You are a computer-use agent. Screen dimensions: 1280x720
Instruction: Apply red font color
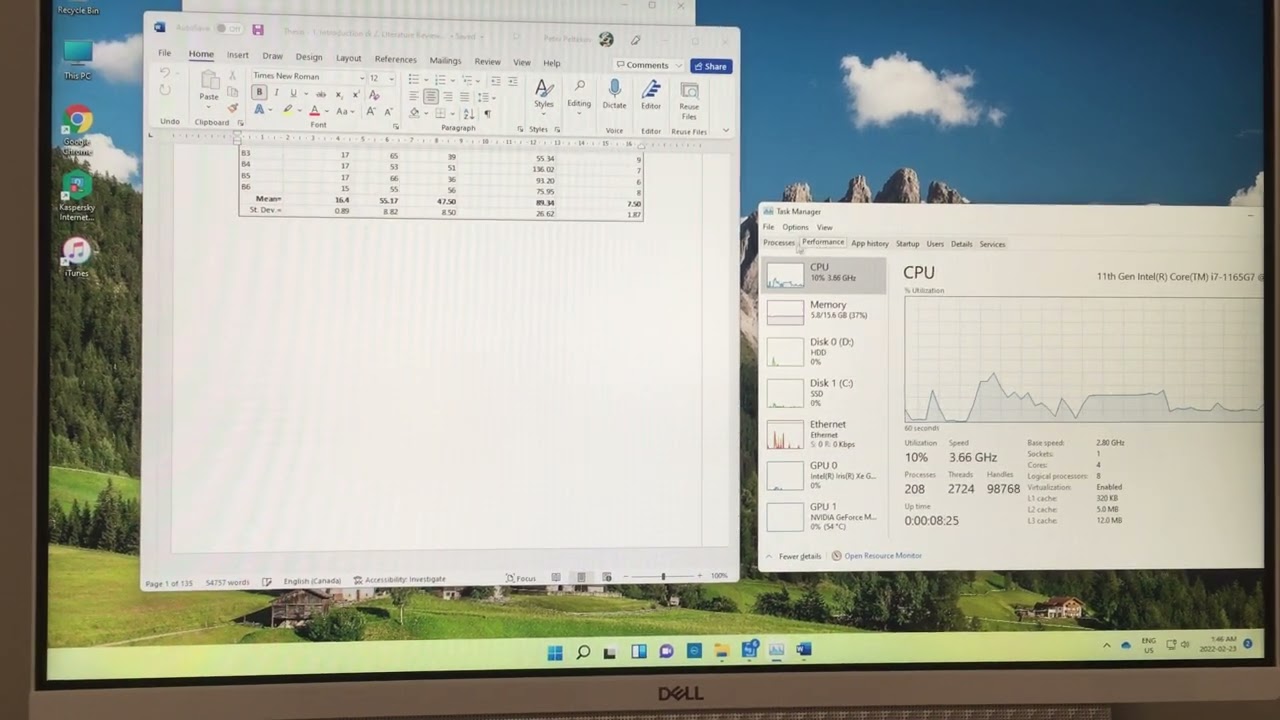coord(315,110)
